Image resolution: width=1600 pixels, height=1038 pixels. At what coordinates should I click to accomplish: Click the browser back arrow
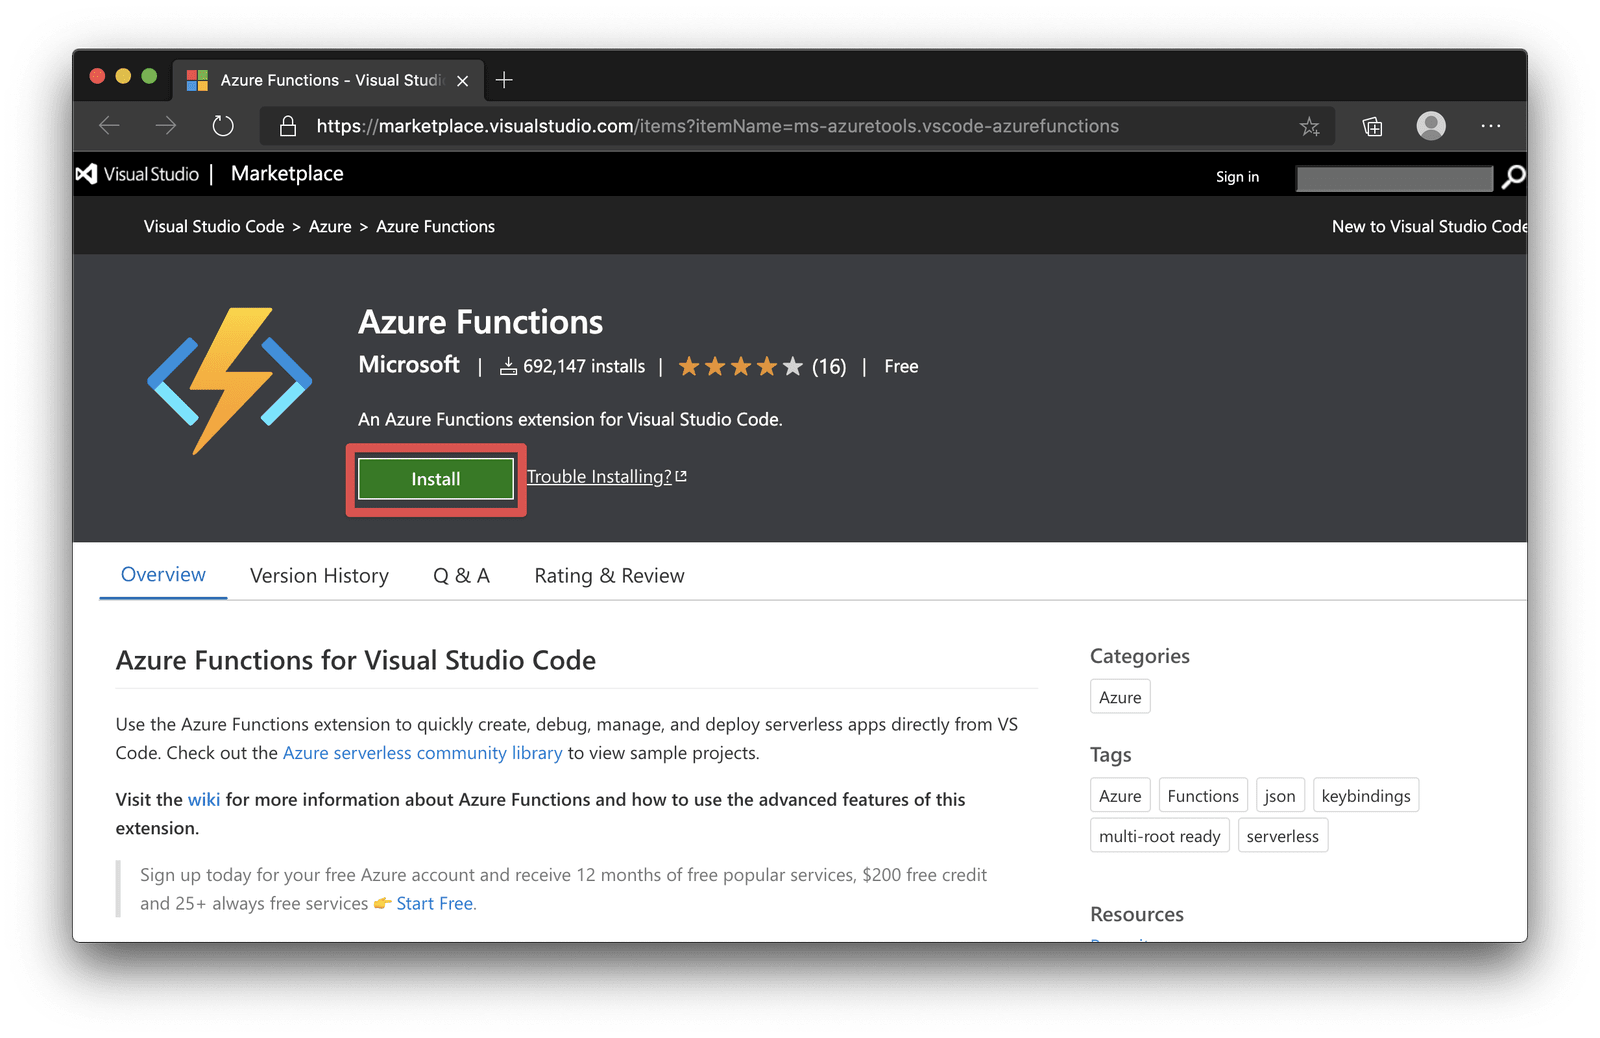point(109,126)
